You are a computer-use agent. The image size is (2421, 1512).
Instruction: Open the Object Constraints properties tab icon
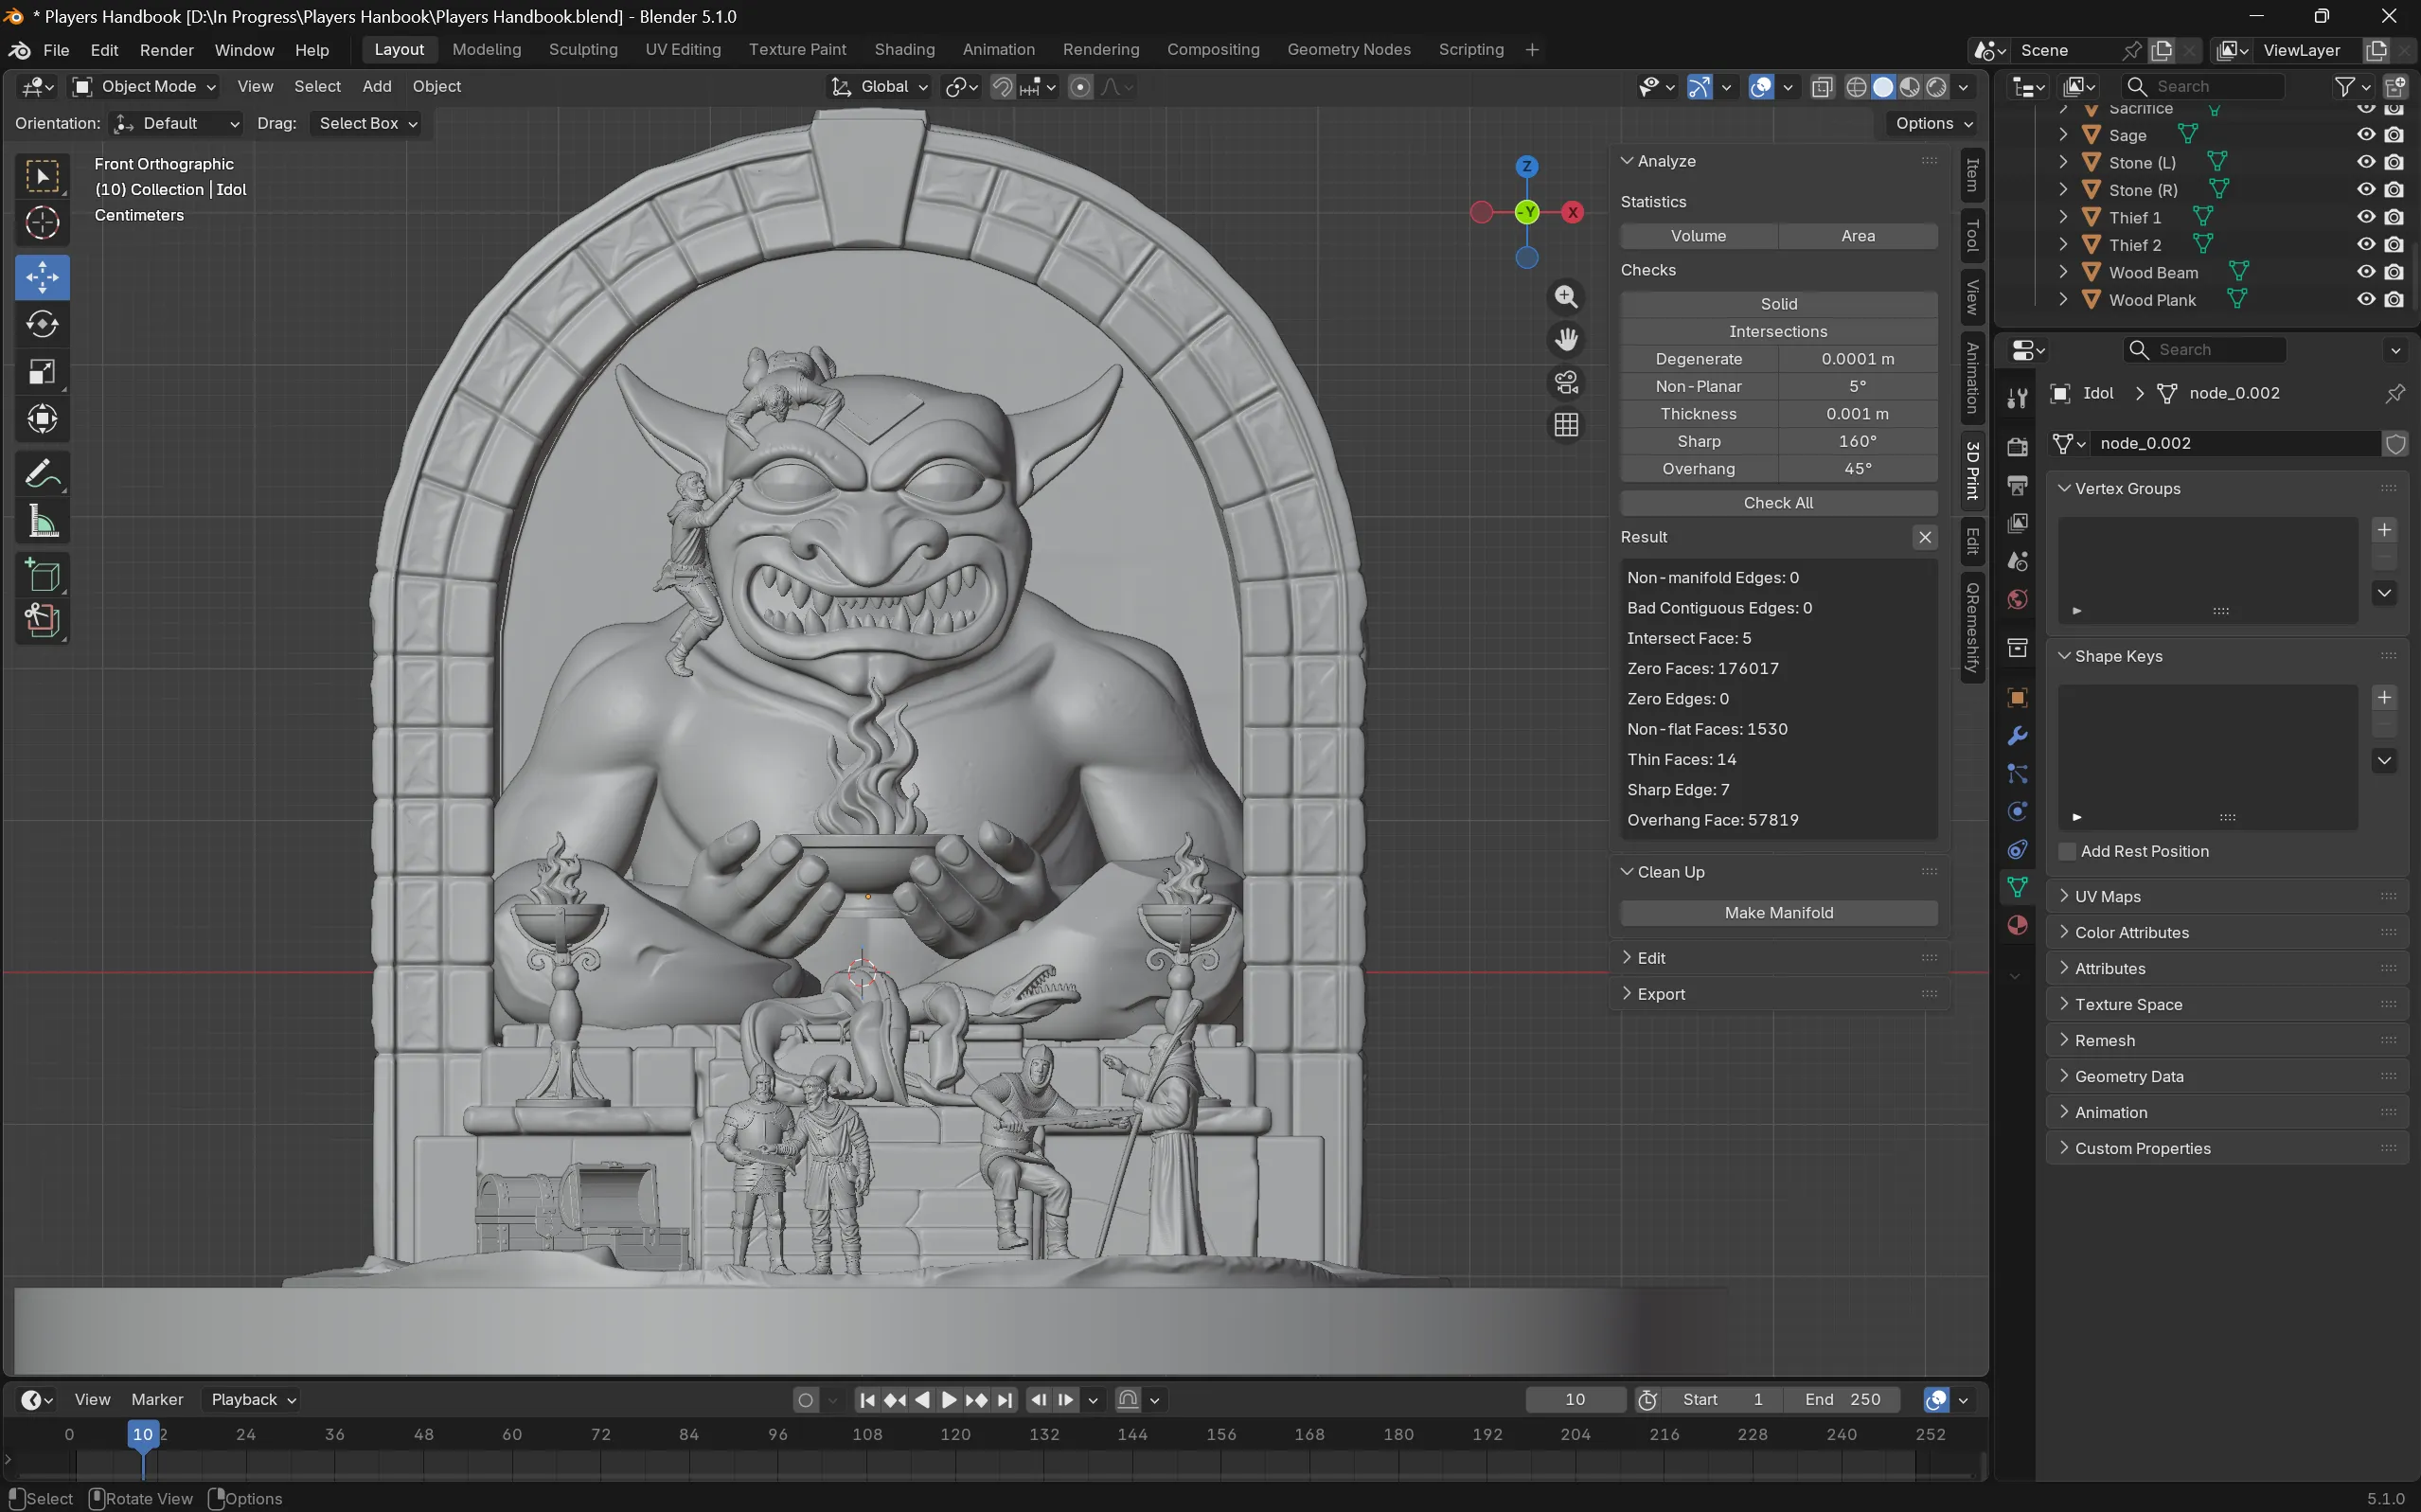2017,849
